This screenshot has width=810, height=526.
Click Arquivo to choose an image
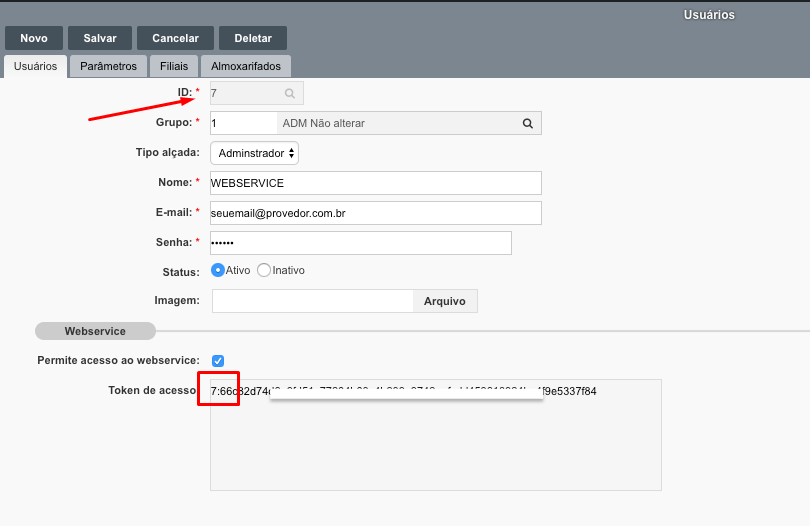tap(445, 301)
